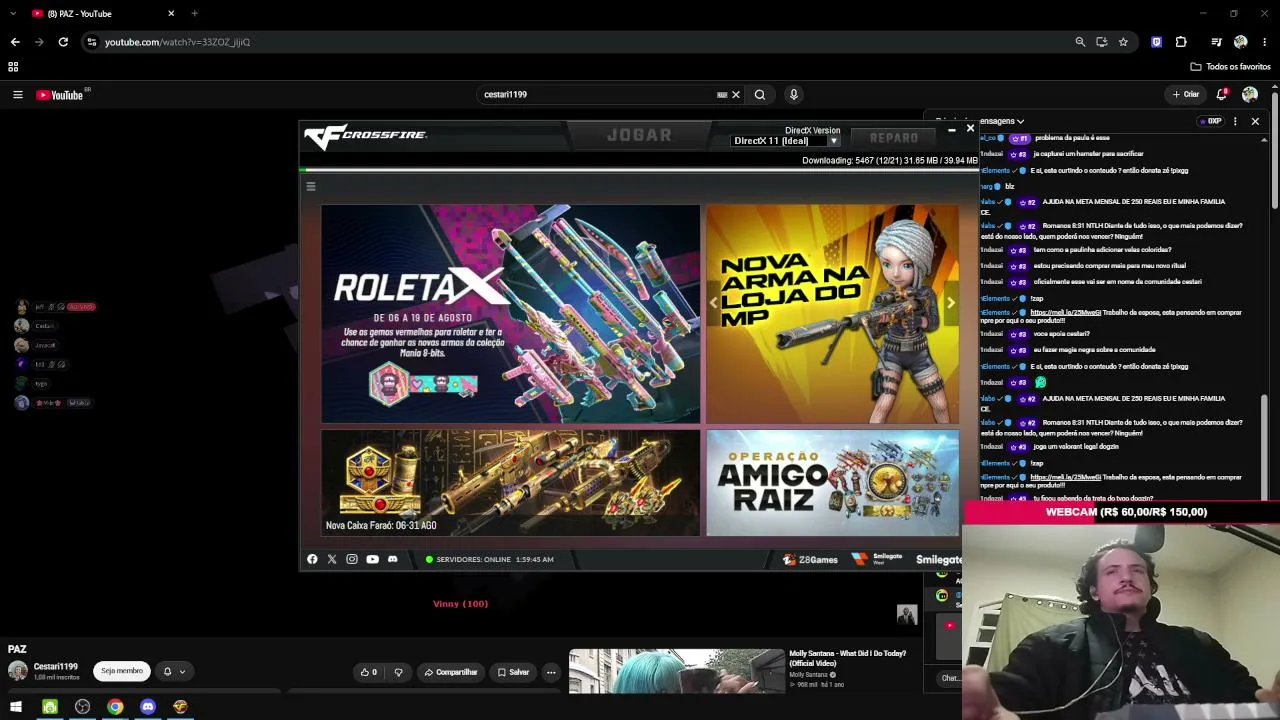Open the browser media controls icon
Screen dimensions: 1280x720
[1216, 42]
